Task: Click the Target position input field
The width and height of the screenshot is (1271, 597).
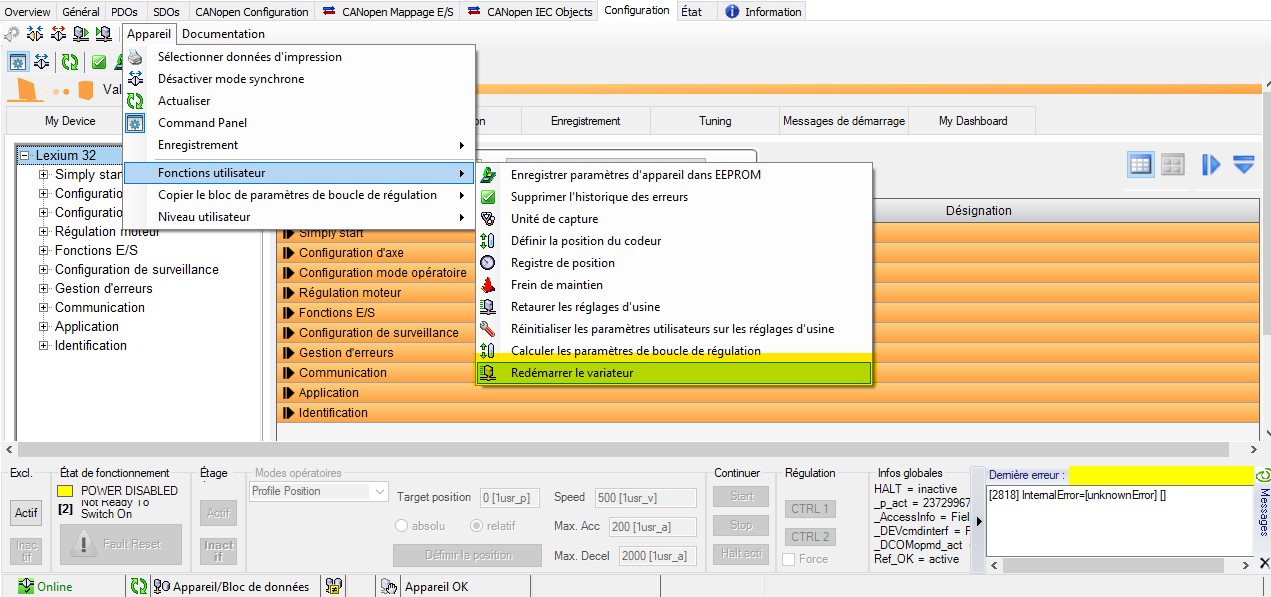Action: coord(510,497)
